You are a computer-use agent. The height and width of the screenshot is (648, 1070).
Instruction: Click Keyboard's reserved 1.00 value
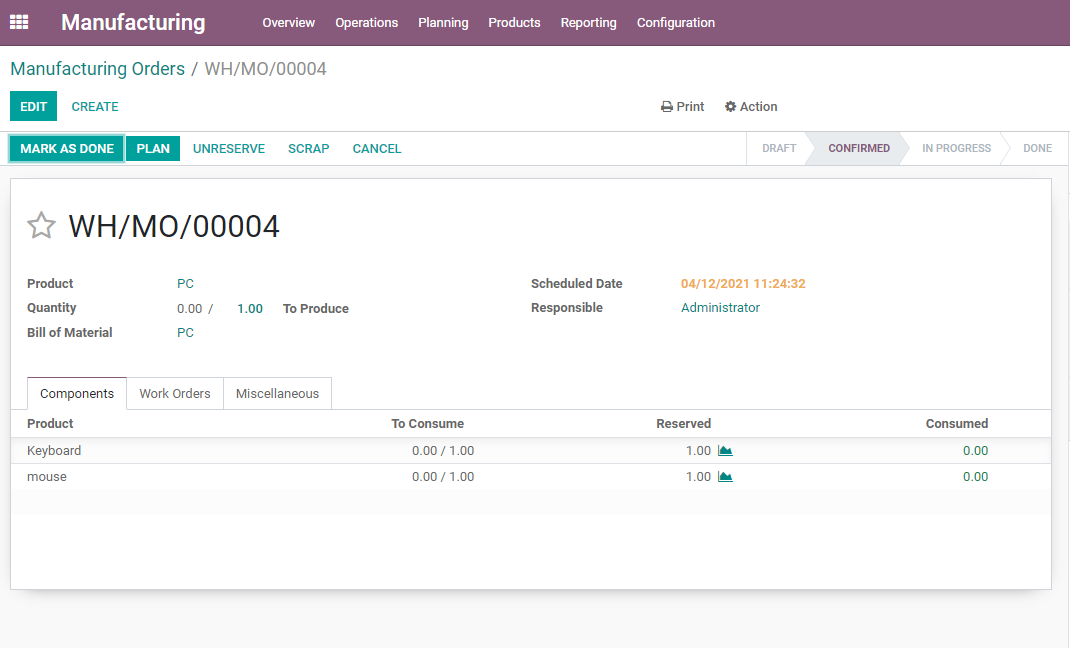tap(698, 451)
